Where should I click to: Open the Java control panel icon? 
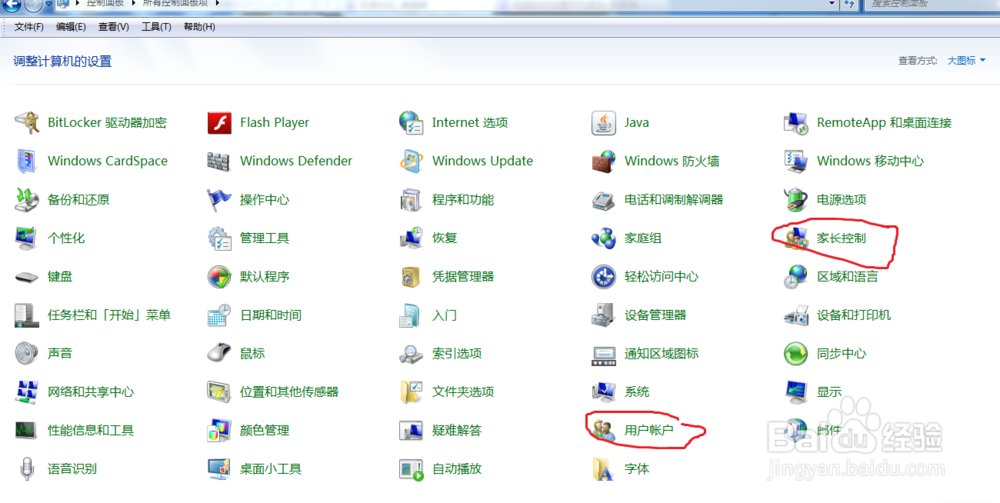pos(603,122)
